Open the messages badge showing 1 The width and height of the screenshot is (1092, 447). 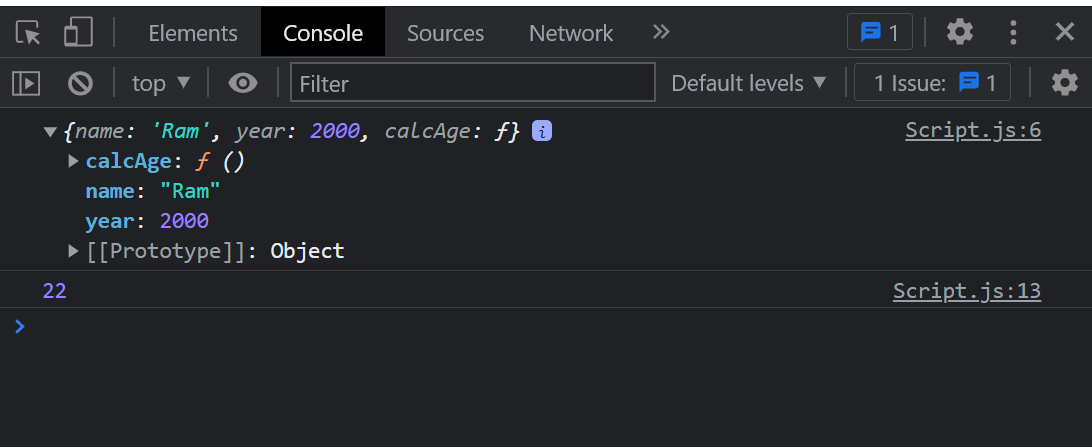(880, 32)
